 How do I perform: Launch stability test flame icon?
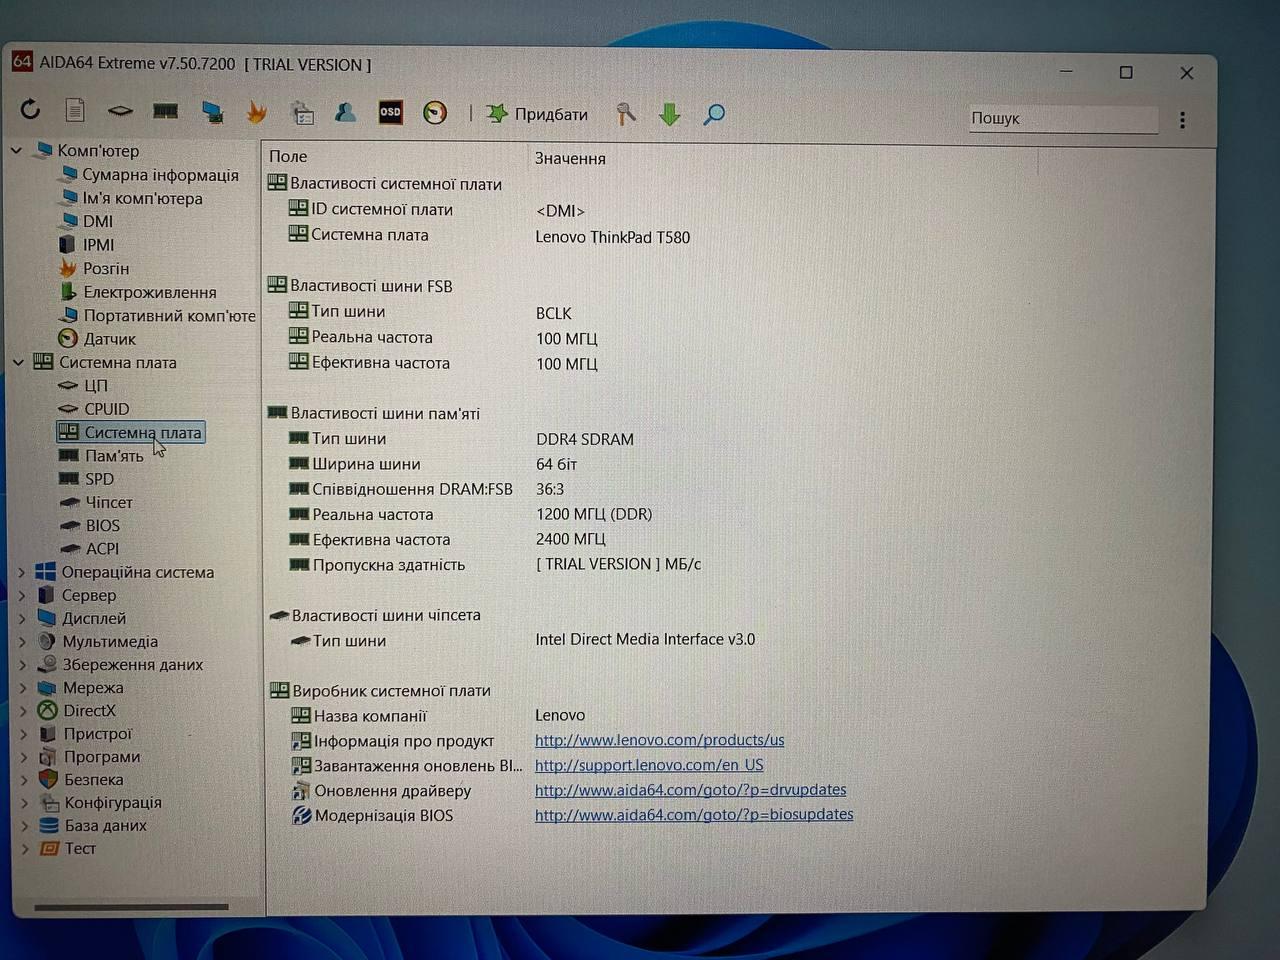(x=257, y=112)
